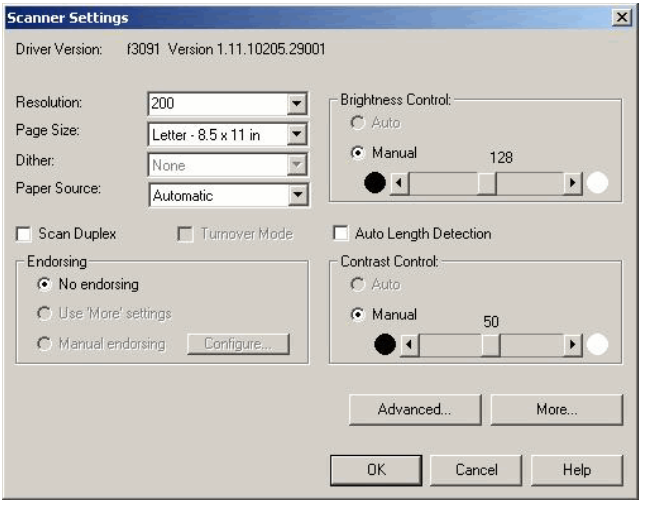Select the No endorsing radio button

(42, 284)
